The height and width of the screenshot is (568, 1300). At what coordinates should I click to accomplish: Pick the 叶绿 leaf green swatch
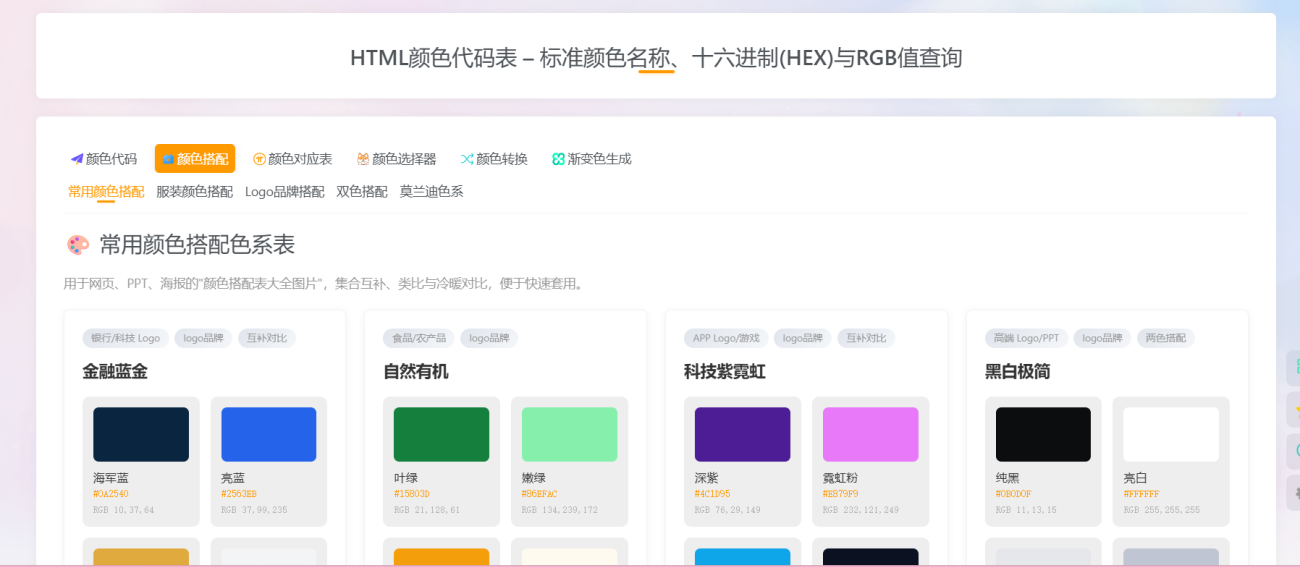pos(441,434)
